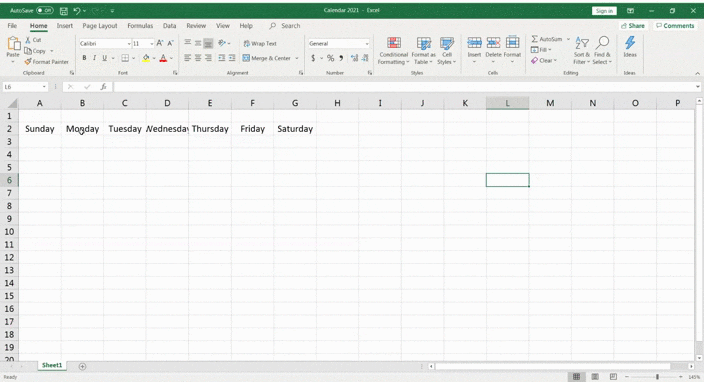
Task: Click the Orientation text angle icon
Action: coord(222,43)
